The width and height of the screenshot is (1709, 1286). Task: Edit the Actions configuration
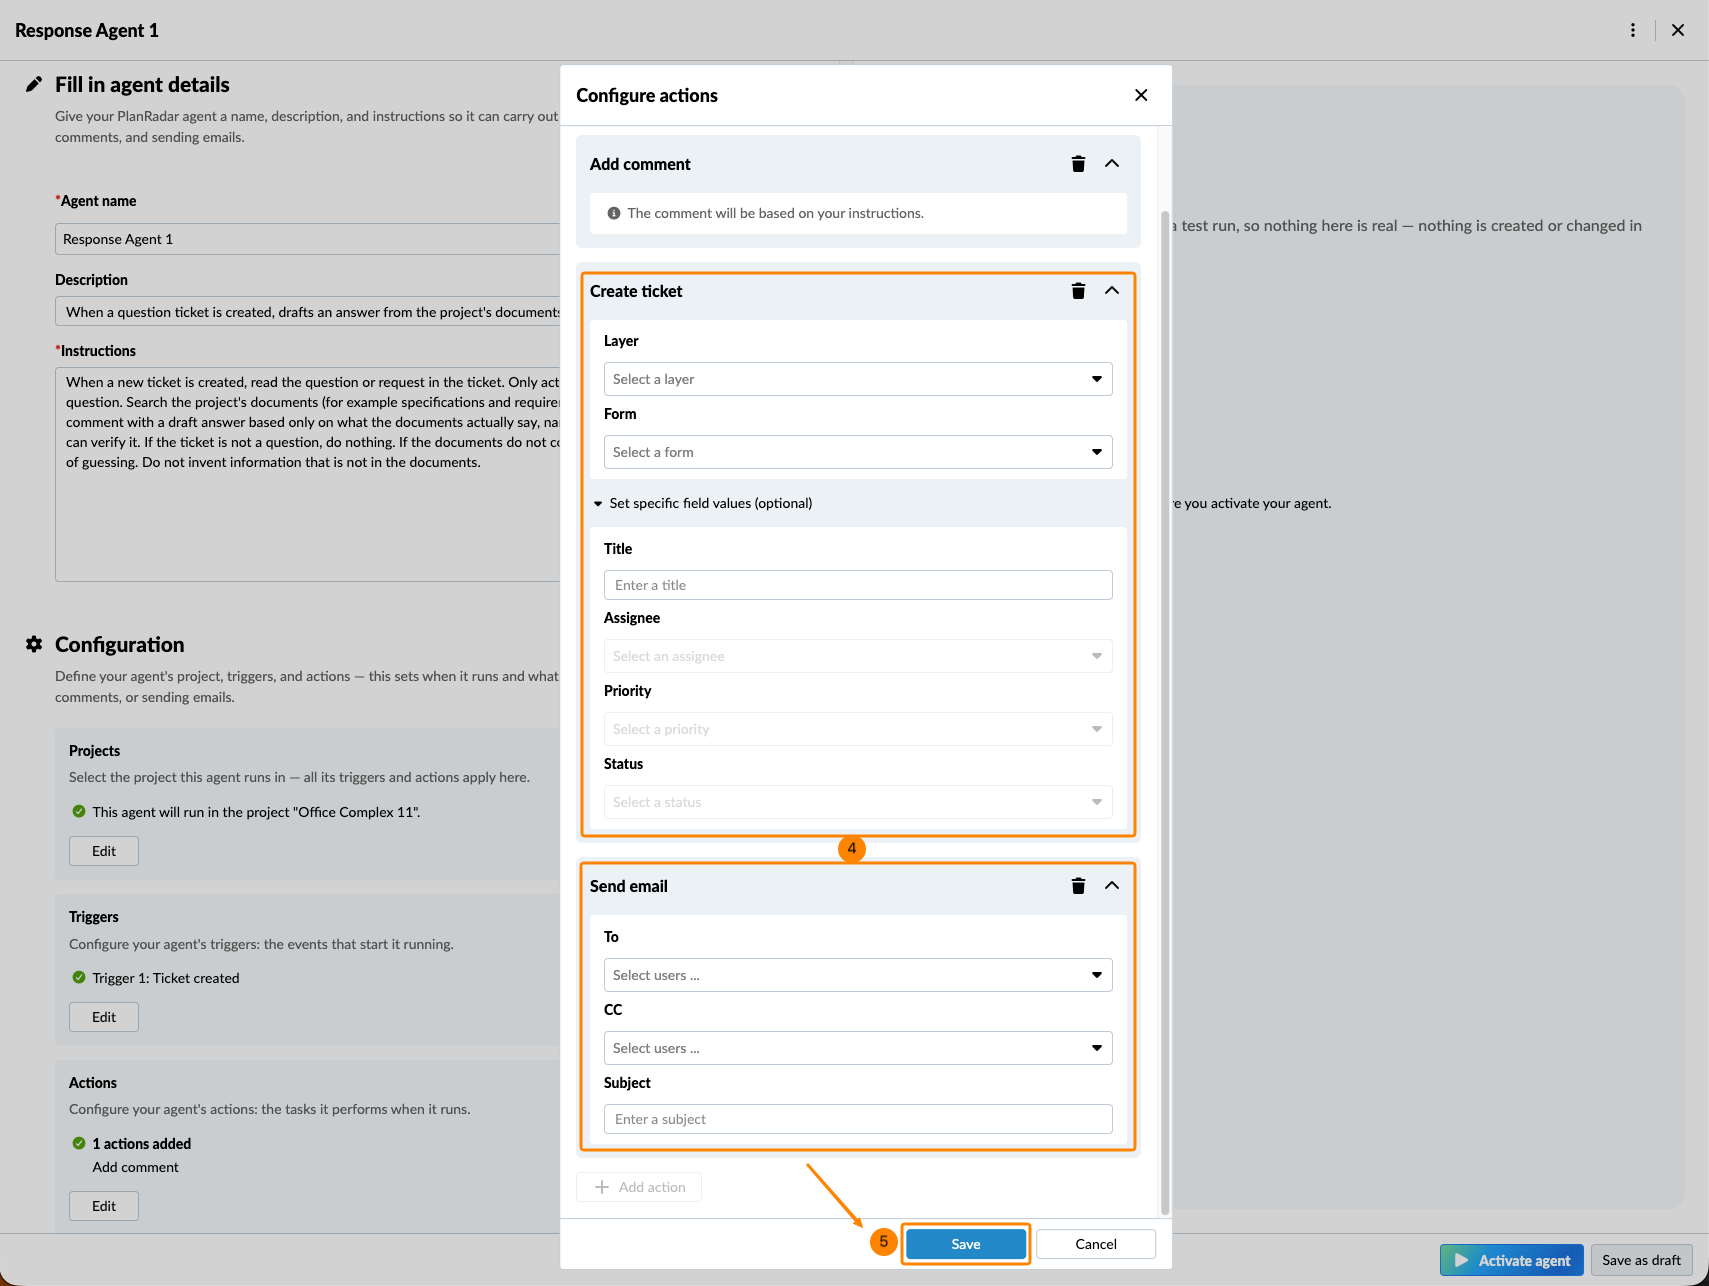[104, 1206]
